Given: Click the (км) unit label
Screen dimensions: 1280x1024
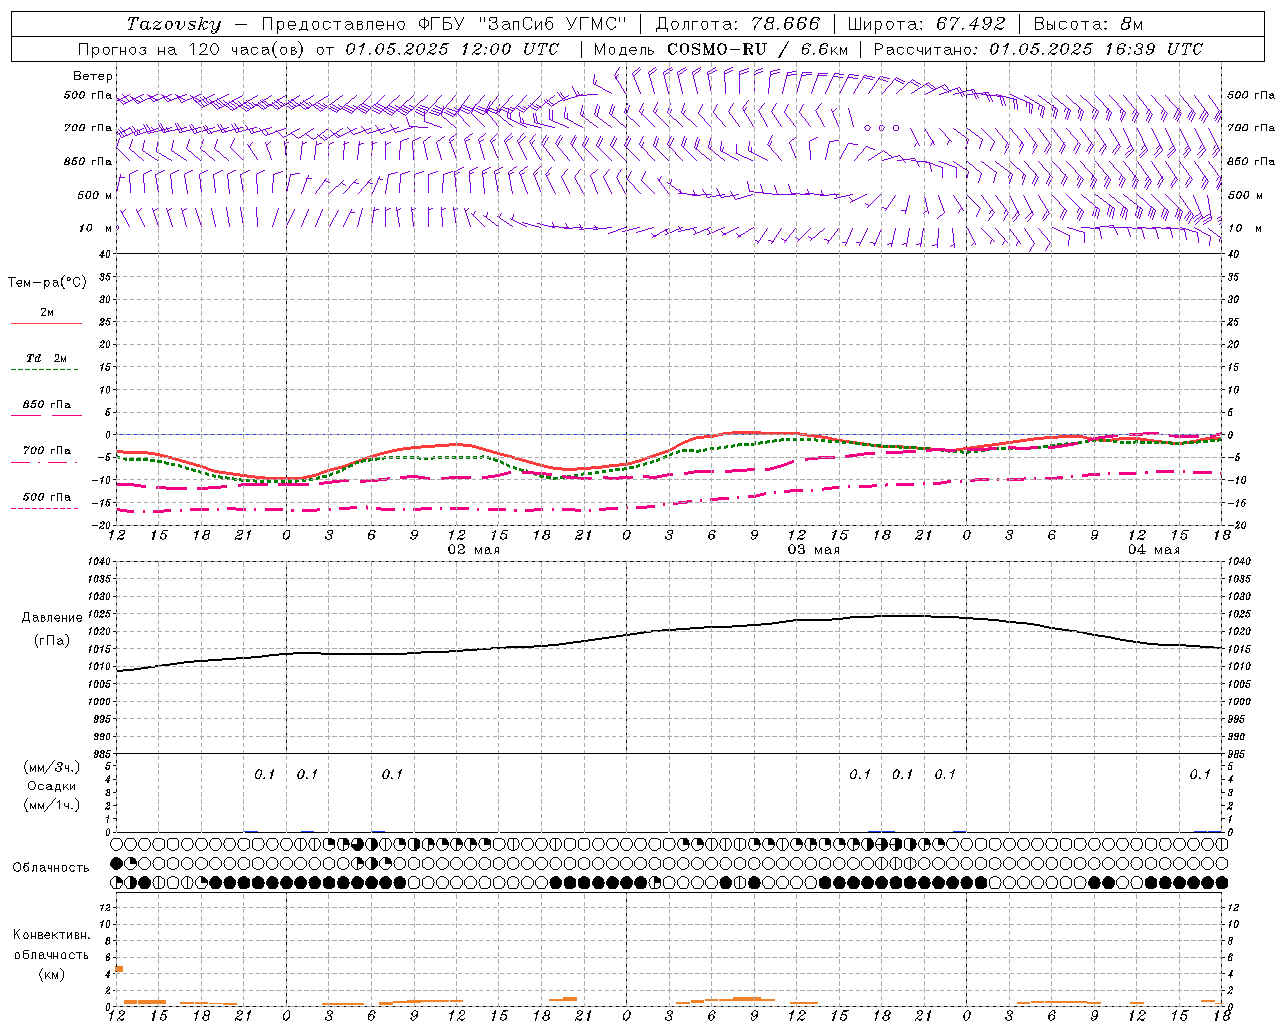Looking at the screenshot, I should 52,974.
